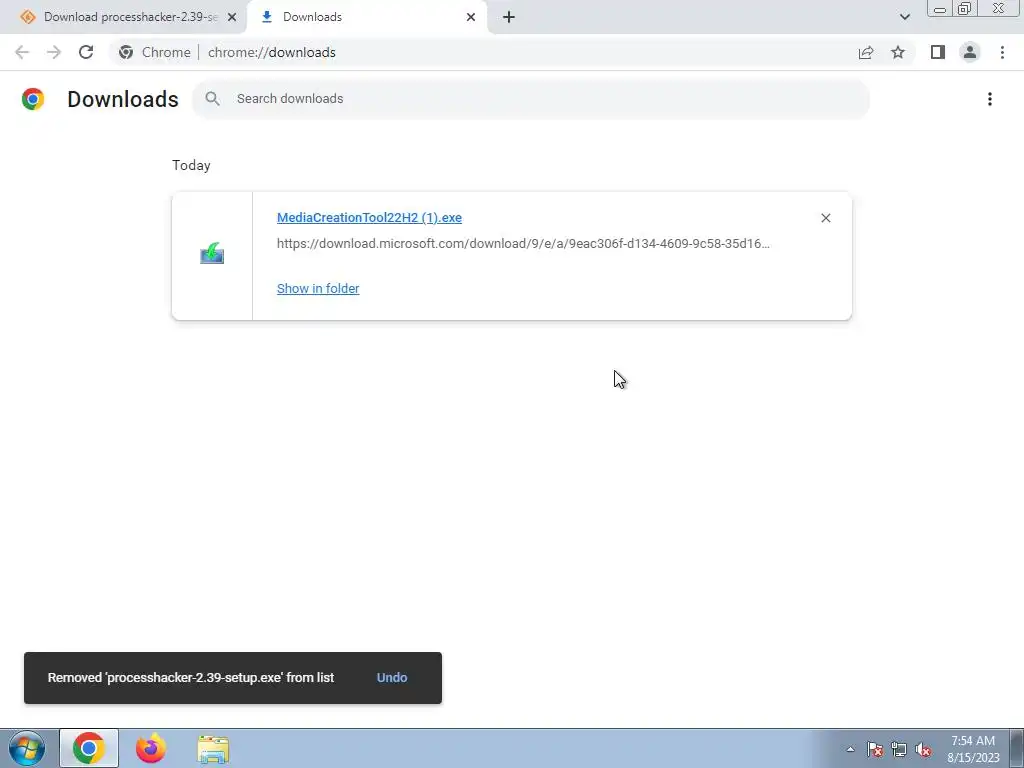Open a new tab with plus button
Screen dimensions: 1024x768
[509, 17]
